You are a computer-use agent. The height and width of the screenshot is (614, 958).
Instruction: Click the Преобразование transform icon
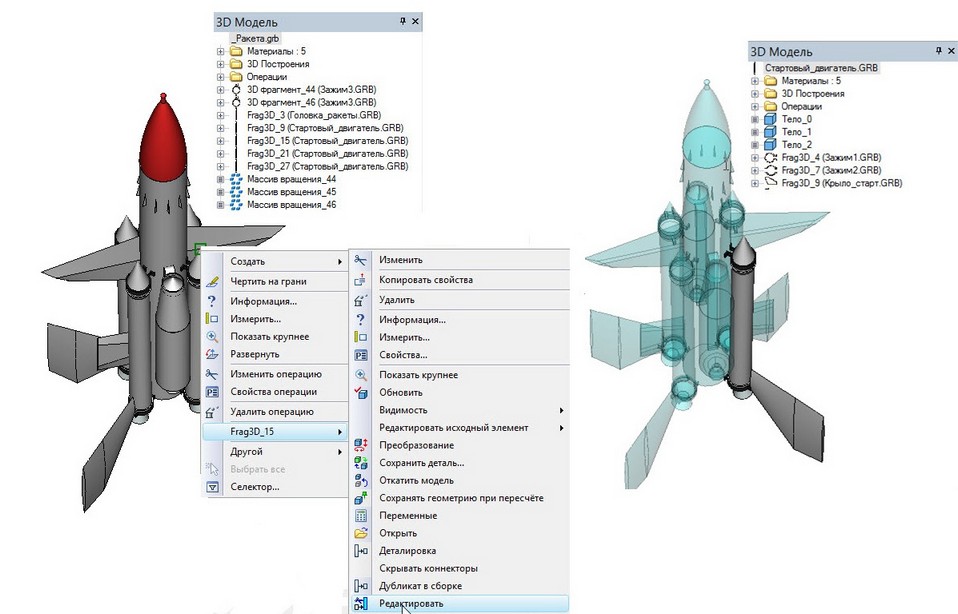click(x=361, y=445)
